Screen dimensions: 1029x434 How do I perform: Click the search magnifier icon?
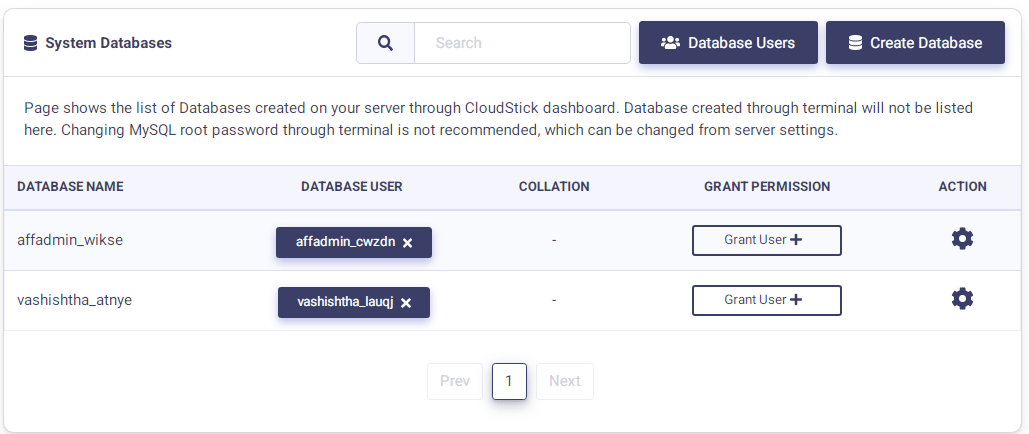click(x=386, y=43)
